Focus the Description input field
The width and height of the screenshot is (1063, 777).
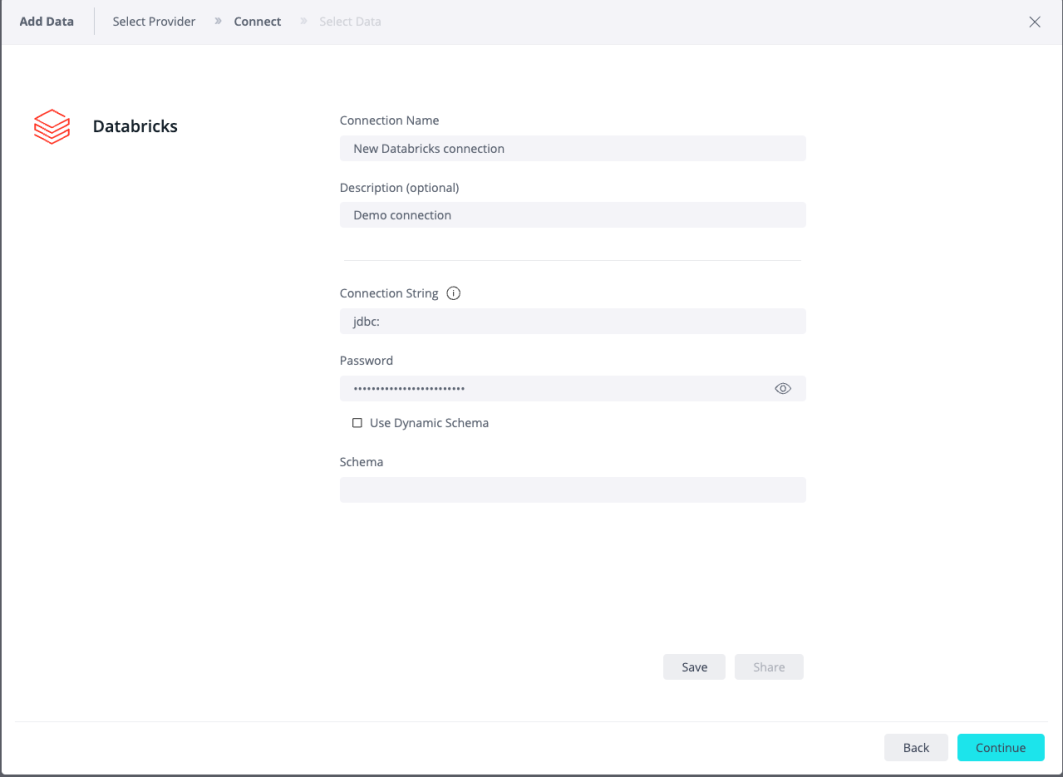coord(573,215)
